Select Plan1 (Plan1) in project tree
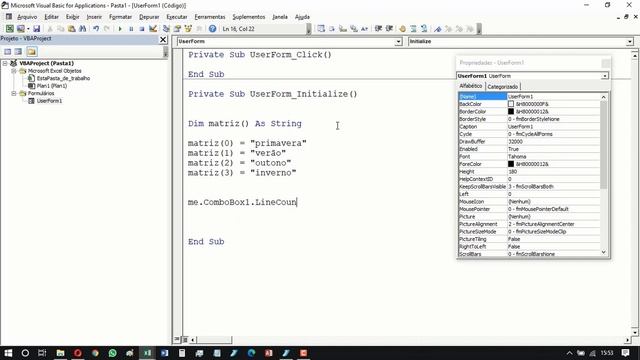 pyautogui.click(x=52, y=86)
